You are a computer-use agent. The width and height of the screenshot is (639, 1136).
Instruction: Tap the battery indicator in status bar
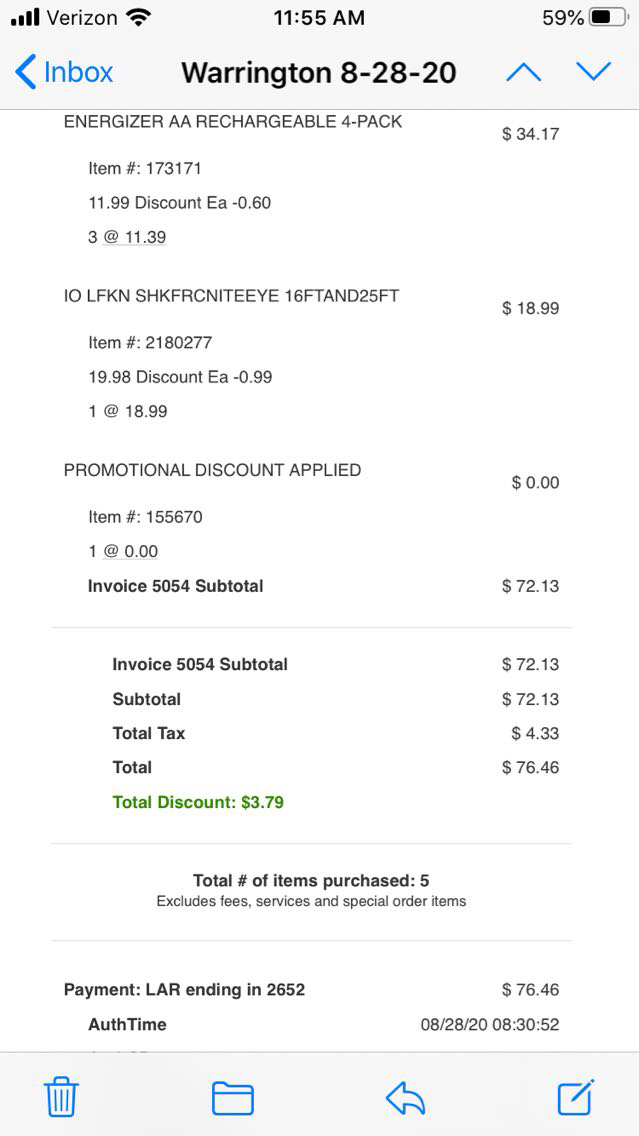[x=609, y=18]
